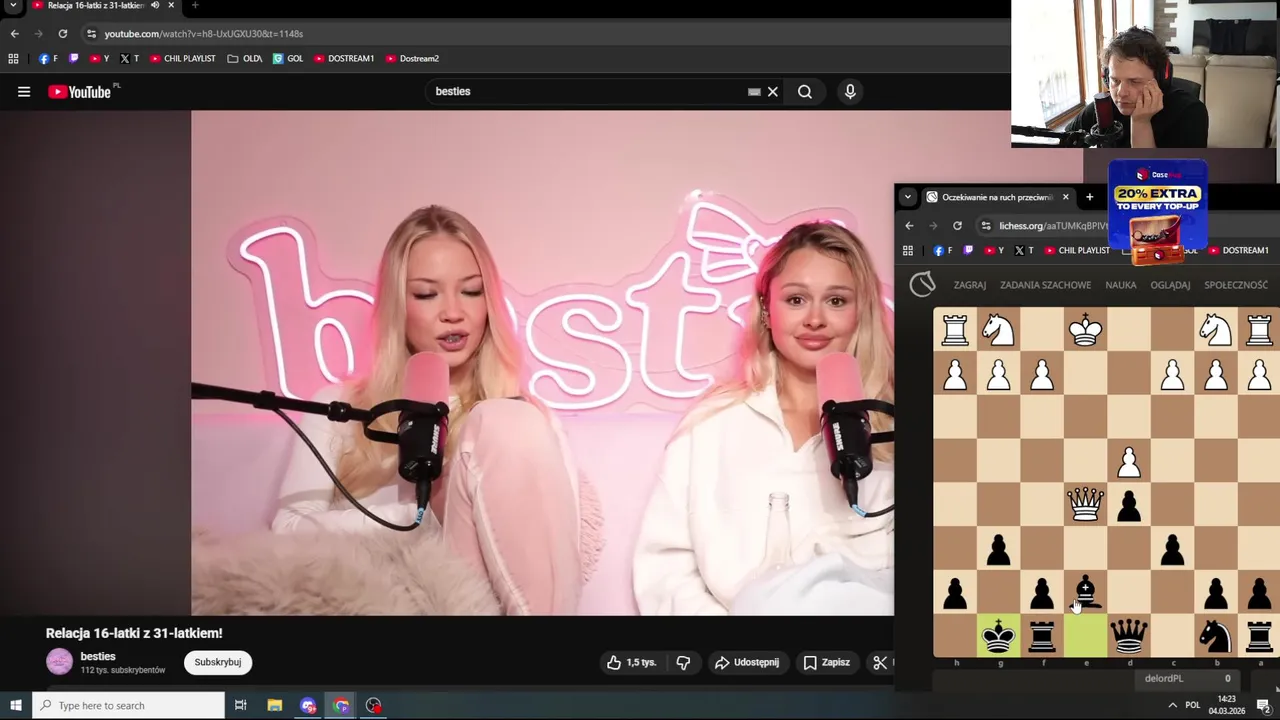Viewport: 1280px width, 720px height.
Task: Open the ZAGRAJ lichess menu
Action: 969,285
